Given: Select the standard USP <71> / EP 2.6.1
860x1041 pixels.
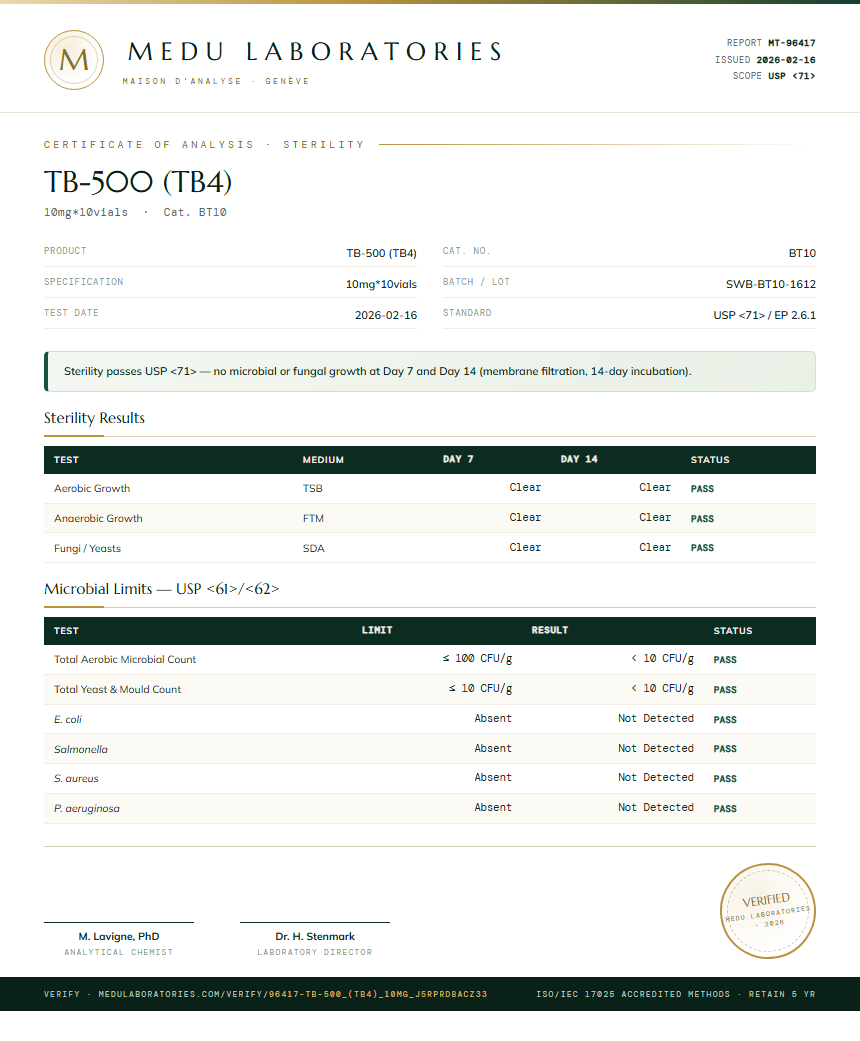Looking at the screenshot, I should (x=764, y=315).
